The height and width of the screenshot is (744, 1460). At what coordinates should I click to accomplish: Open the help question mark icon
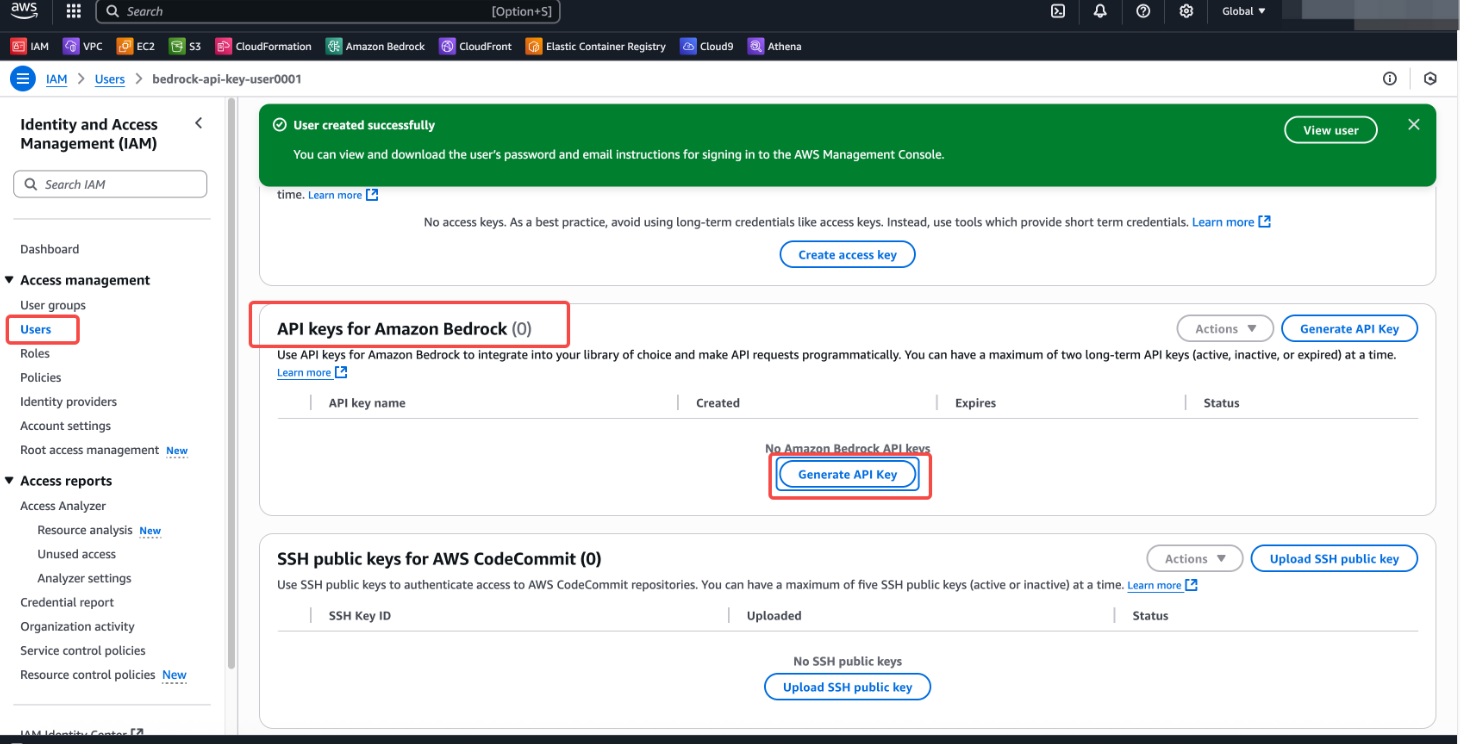[1143, 11]
